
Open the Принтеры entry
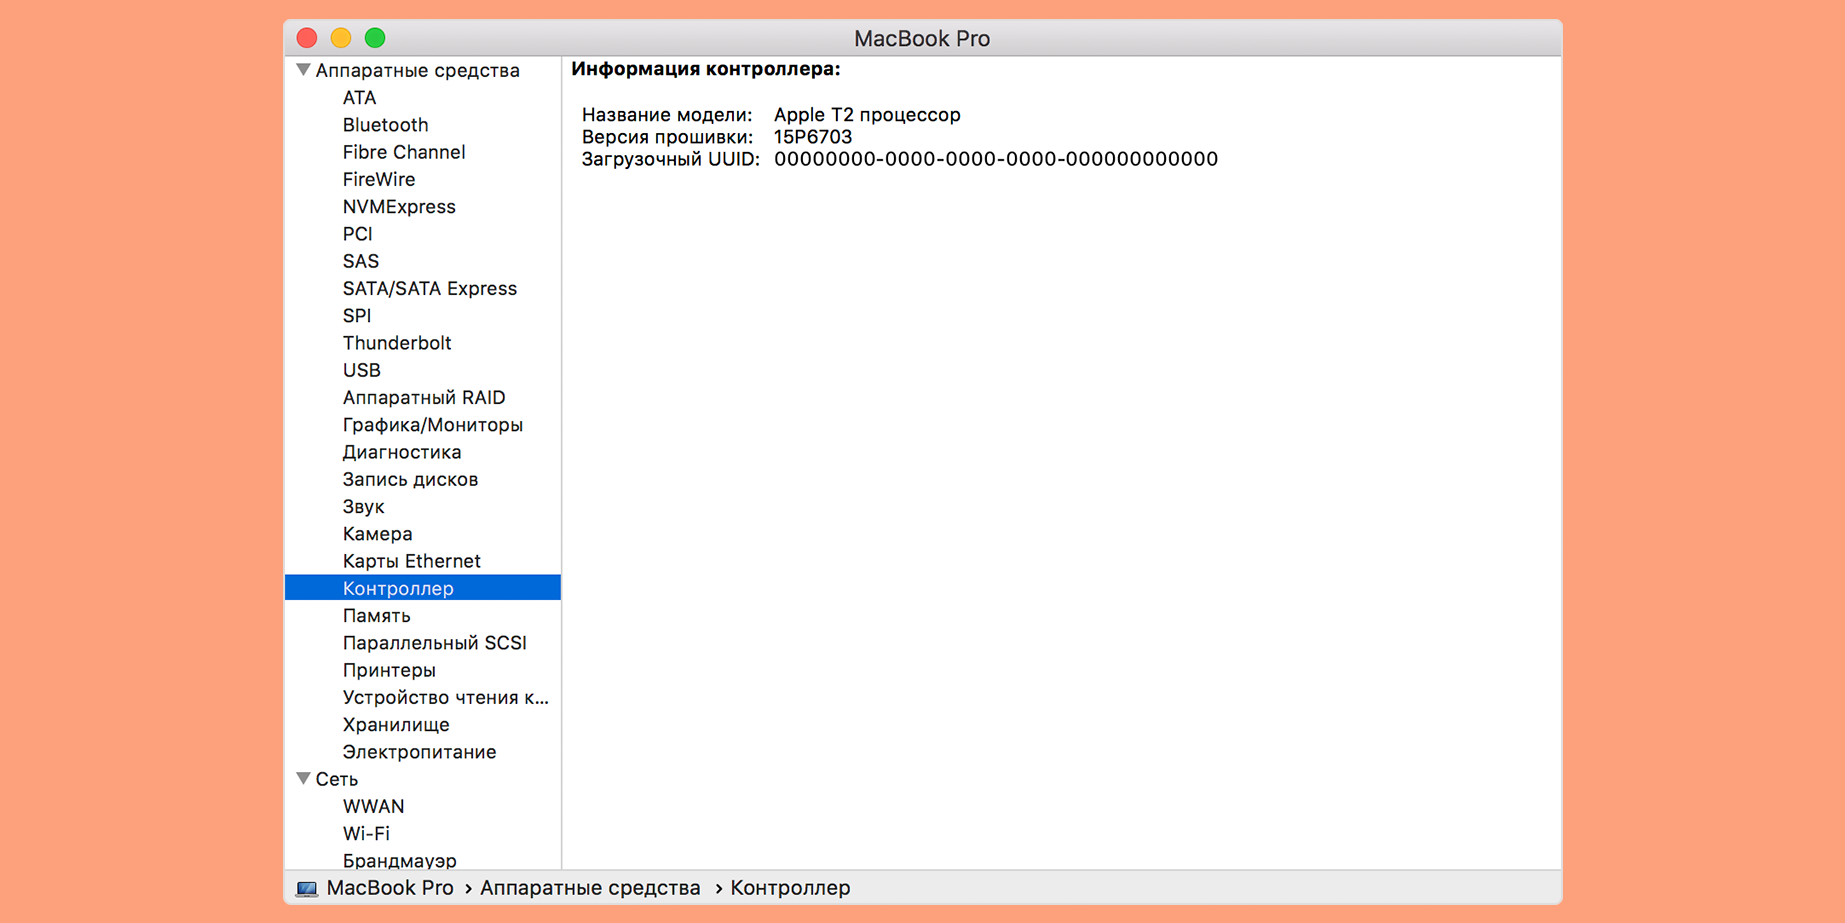(x=389, y=670)
